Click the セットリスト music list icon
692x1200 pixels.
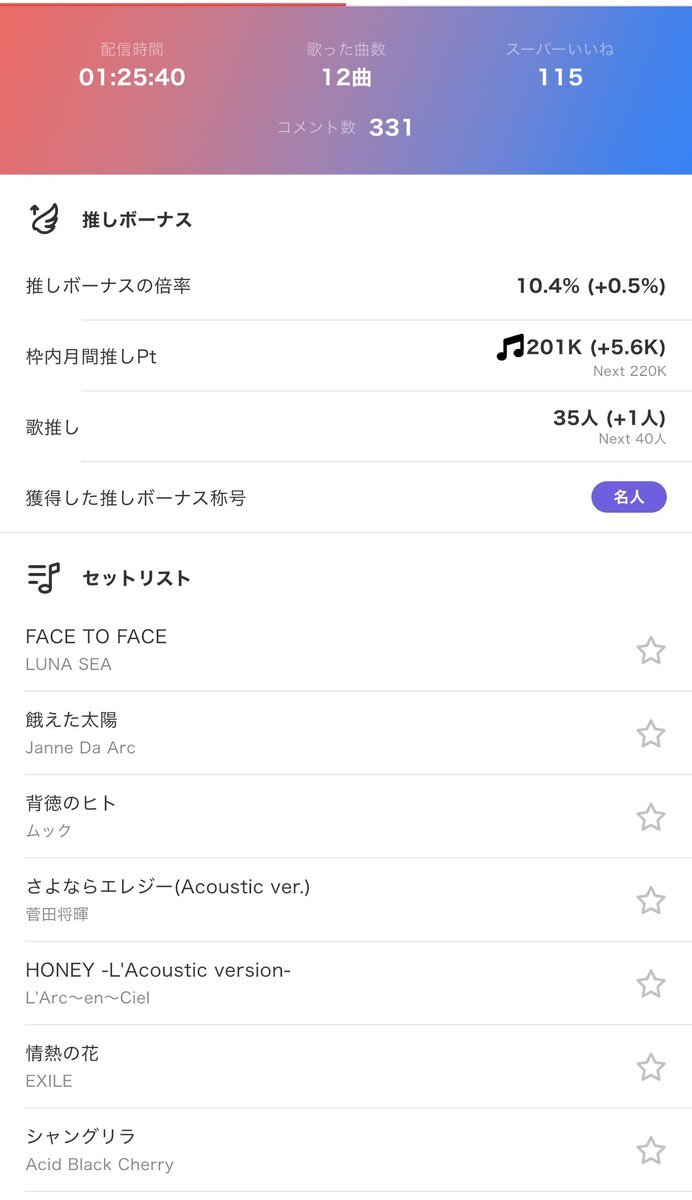coord(45,577)
